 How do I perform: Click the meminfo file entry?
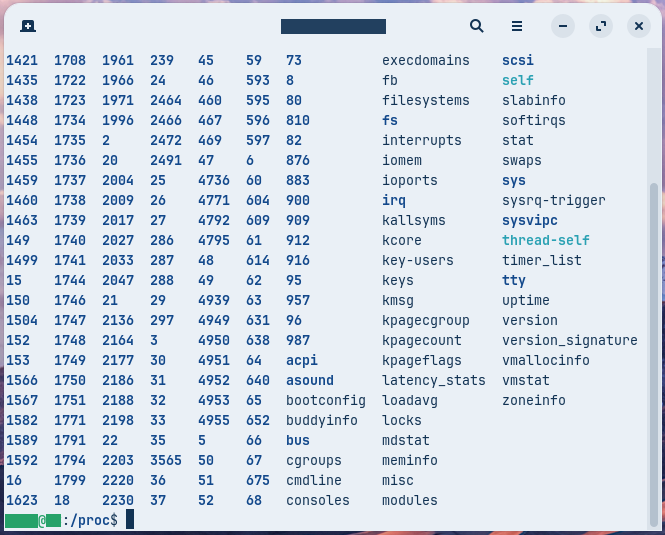coord(410,460)
